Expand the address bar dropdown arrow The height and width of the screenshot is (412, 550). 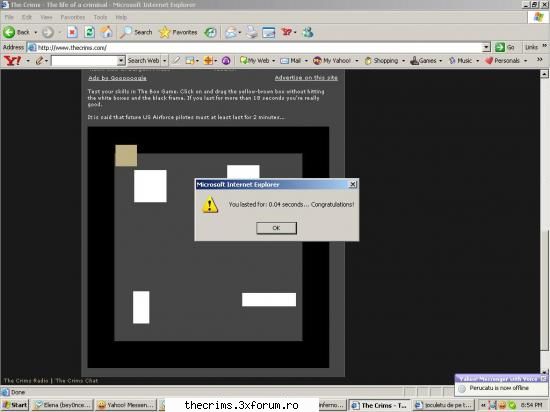click(x=486, y=47)
